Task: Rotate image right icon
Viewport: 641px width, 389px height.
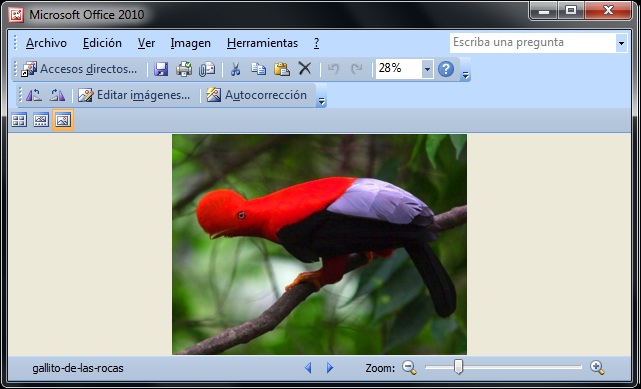Action: point(58,95)
